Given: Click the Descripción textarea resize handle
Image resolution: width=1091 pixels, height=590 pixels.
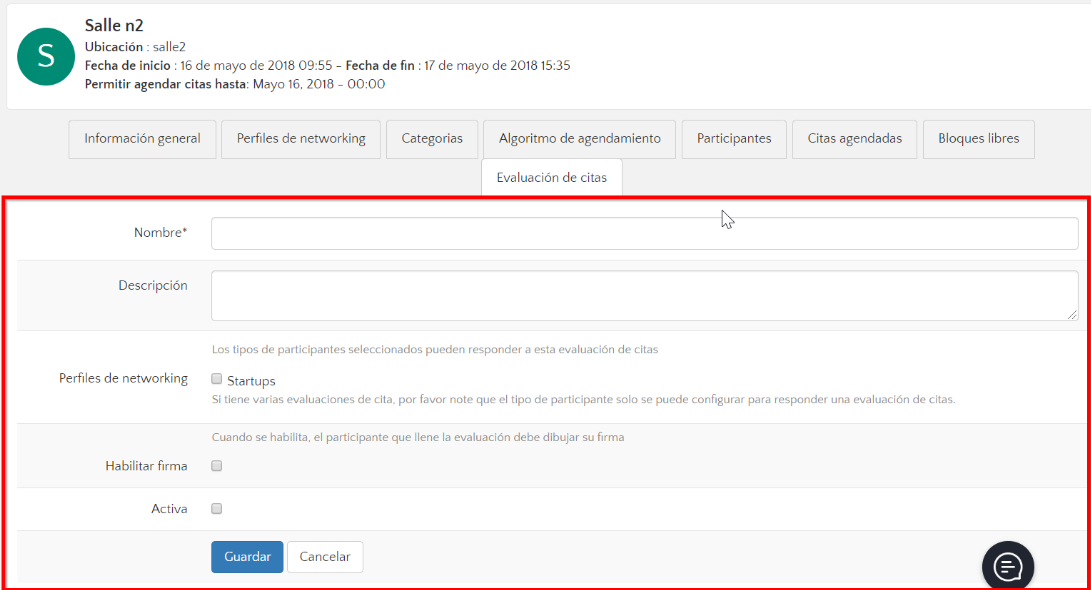Looking at the screenshot, I should point(1072,314).
